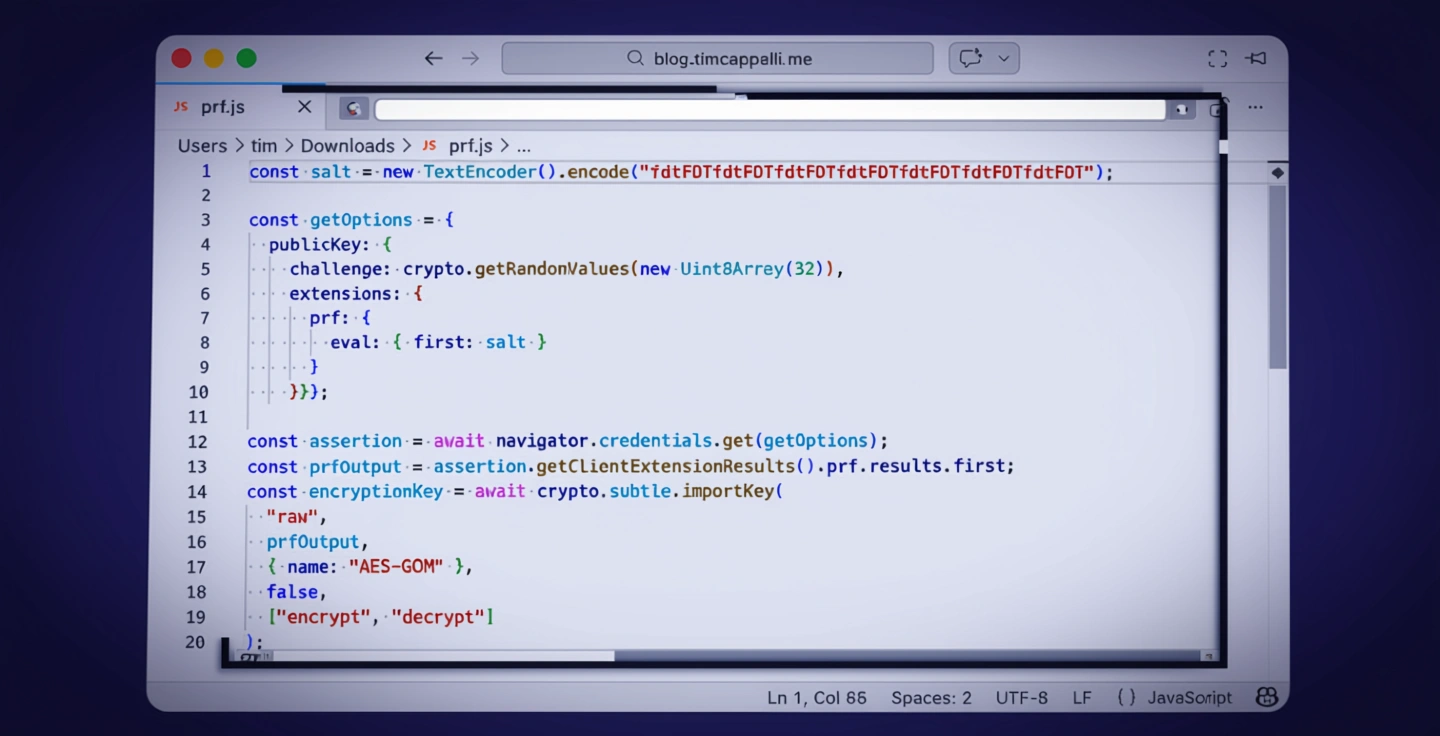Change indentation via Spaces: 2
The height and width of the screenshot is (736, 1440).
pos(931,697)
